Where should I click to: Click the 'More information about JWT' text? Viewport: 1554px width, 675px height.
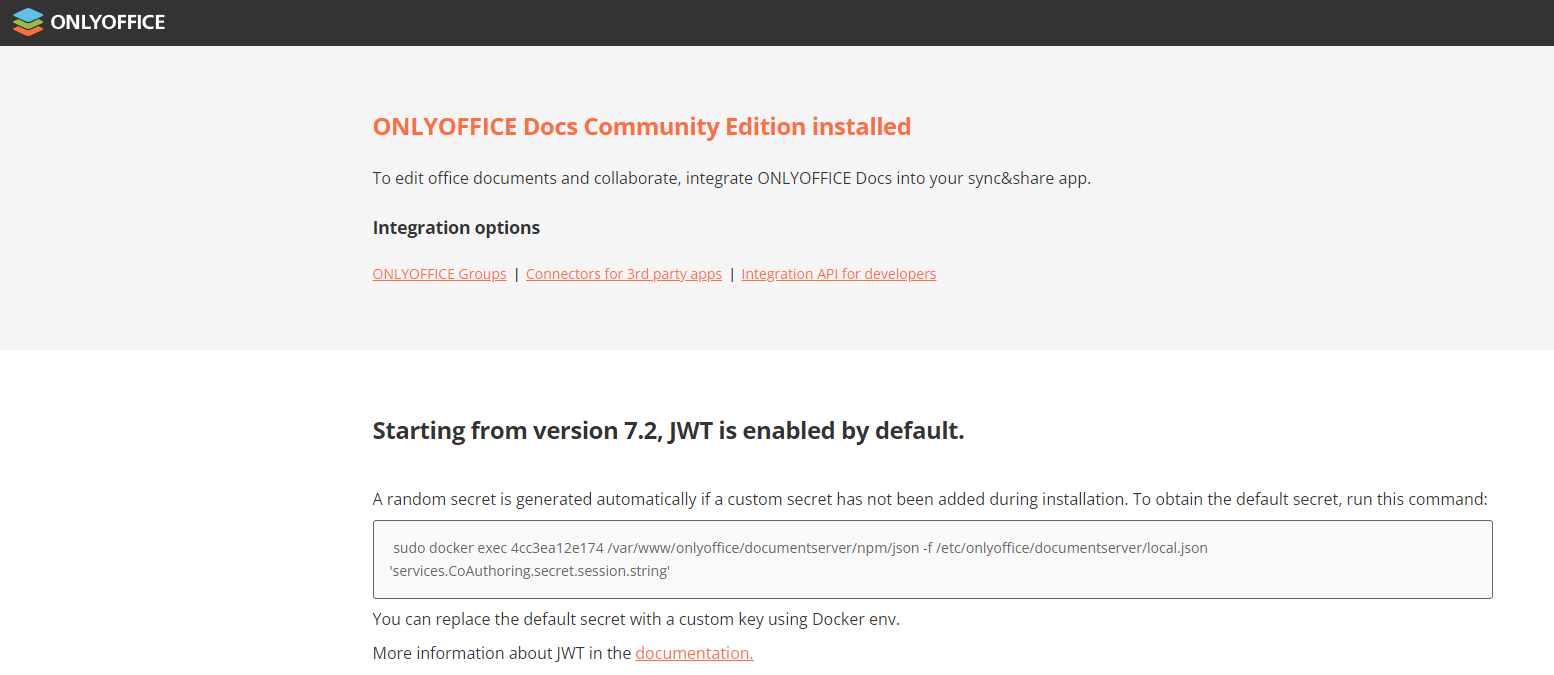coord(501,653)
